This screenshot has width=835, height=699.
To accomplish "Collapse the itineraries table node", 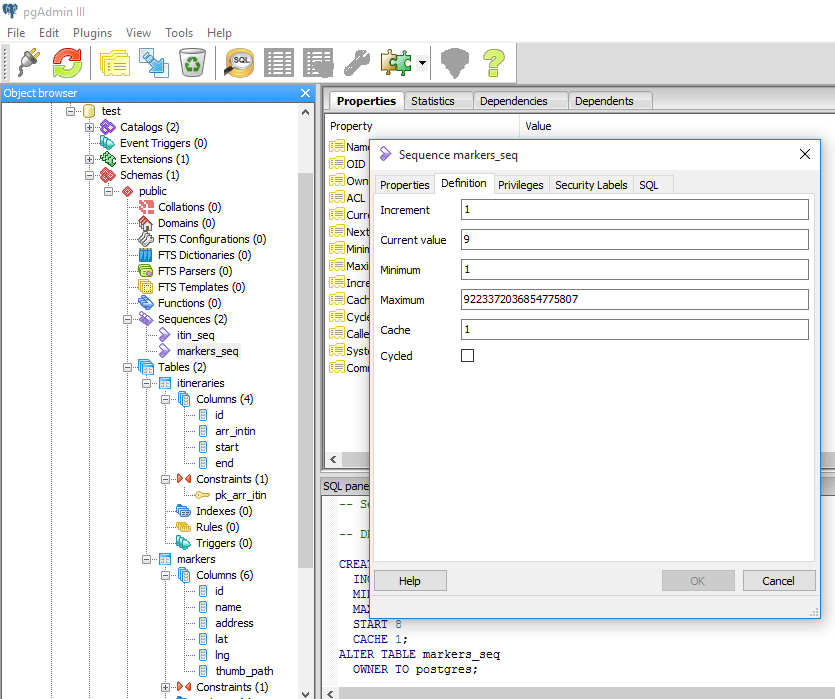I will pyautogui.click(x=146, y=383).
